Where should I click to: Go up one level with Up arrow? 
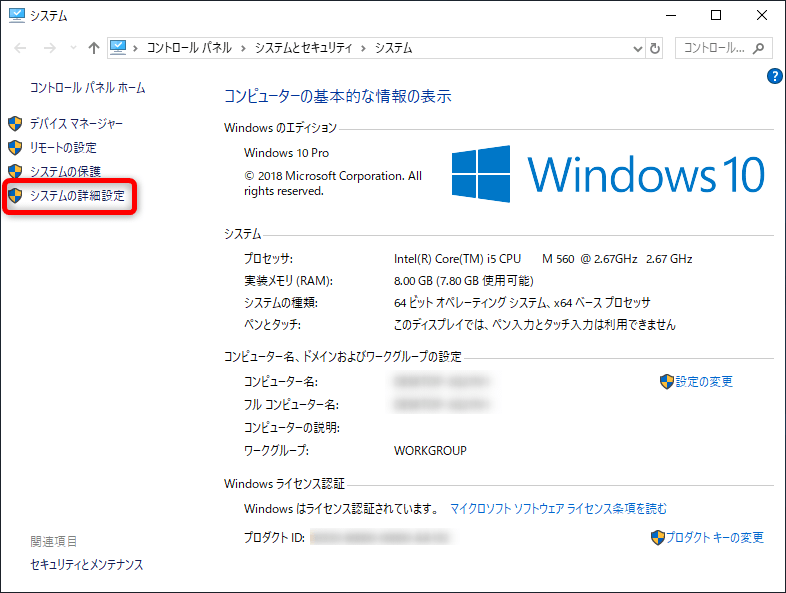click(x=94, y=48)
